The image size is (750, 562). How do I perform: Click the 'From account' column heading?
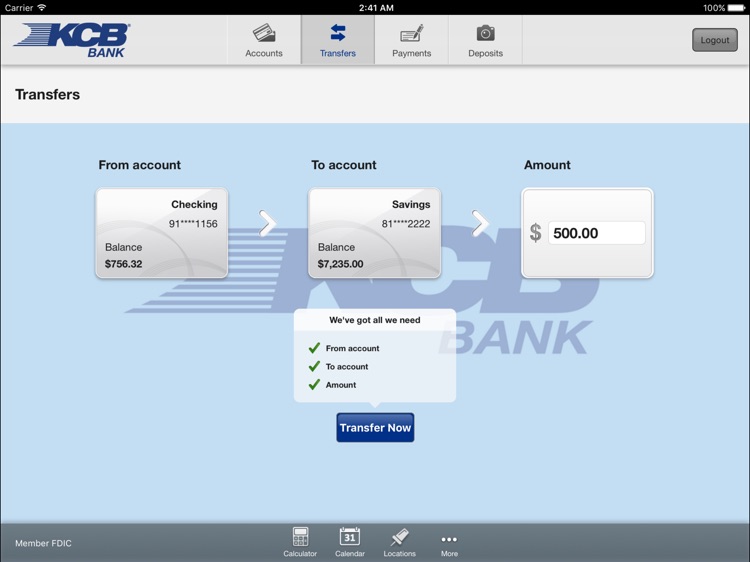click(140, 165)
